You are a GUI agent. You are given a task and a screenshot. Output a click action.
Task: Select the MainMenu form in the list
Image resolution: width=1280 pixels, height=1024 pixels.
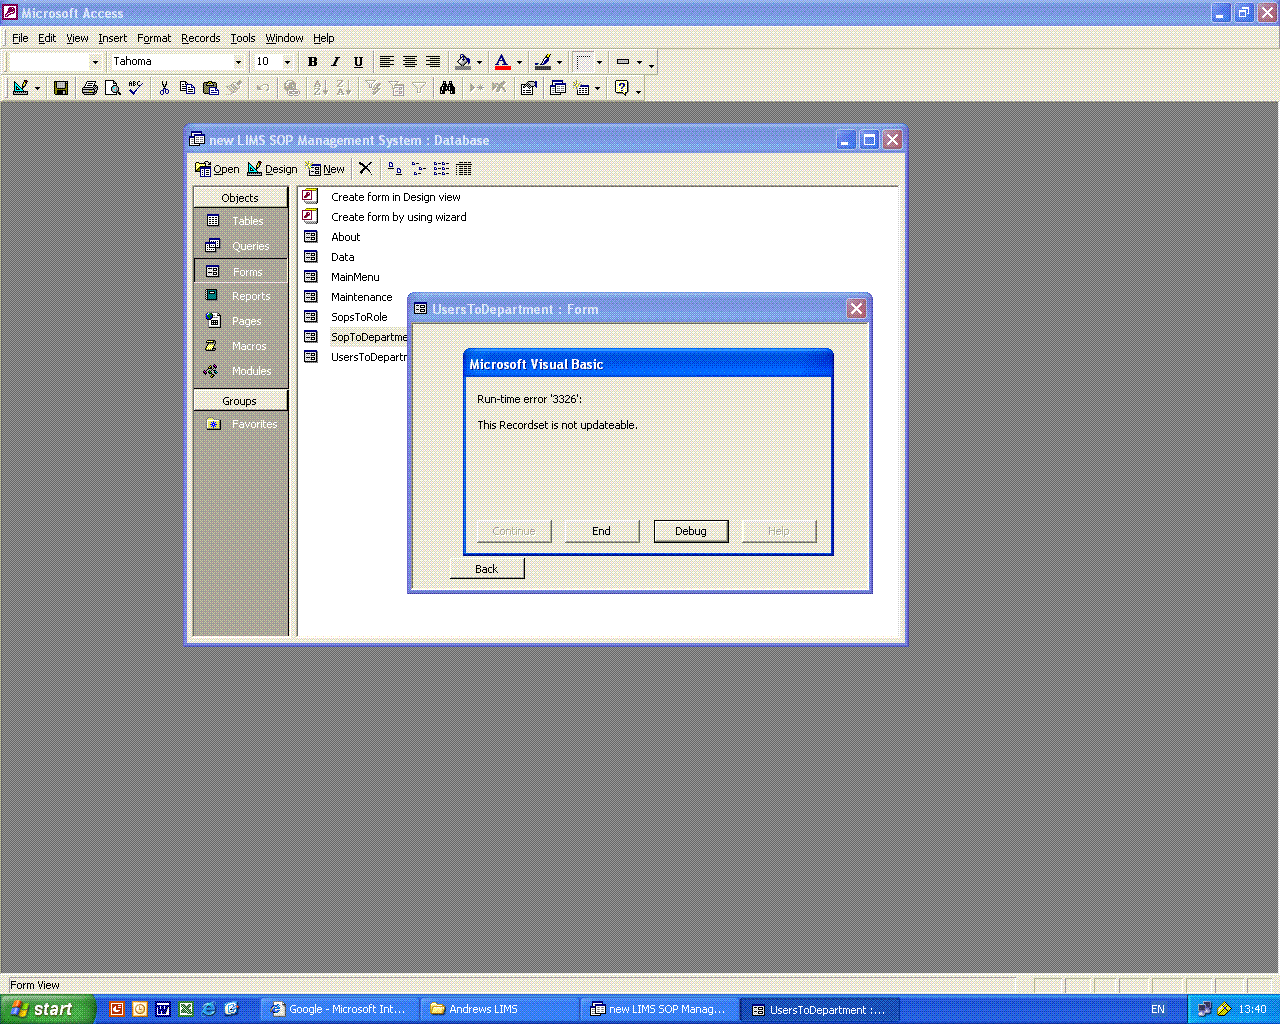coord(355,277)
